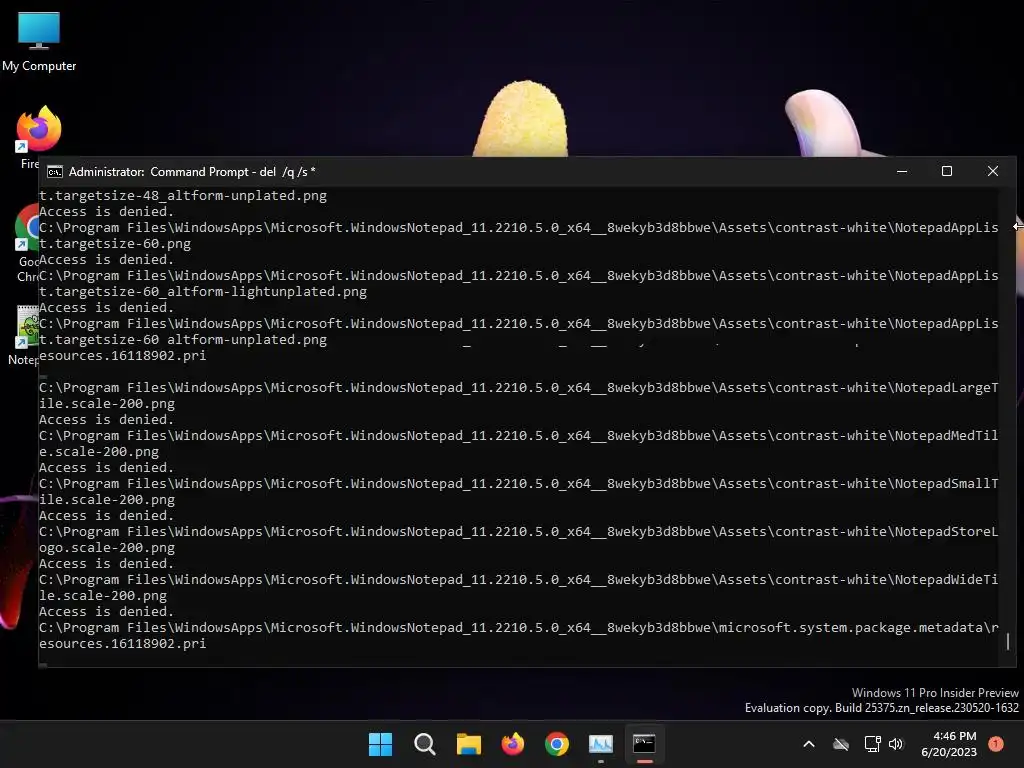1024x768 pixels.
Task: Click the line 'e.scale-200.png'
Action: coord(99,451)
